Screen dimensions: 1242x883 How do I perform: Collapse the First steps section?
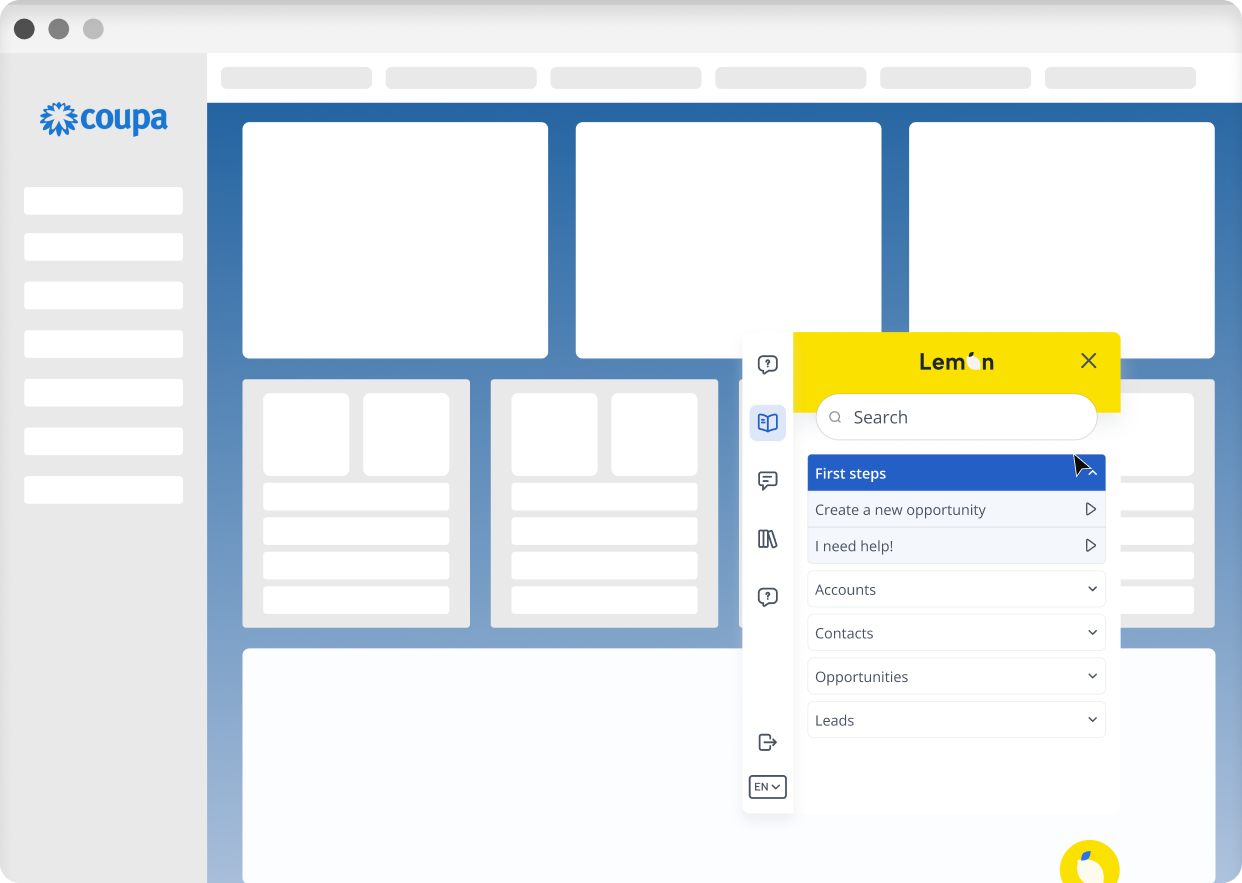click(957, 473)
